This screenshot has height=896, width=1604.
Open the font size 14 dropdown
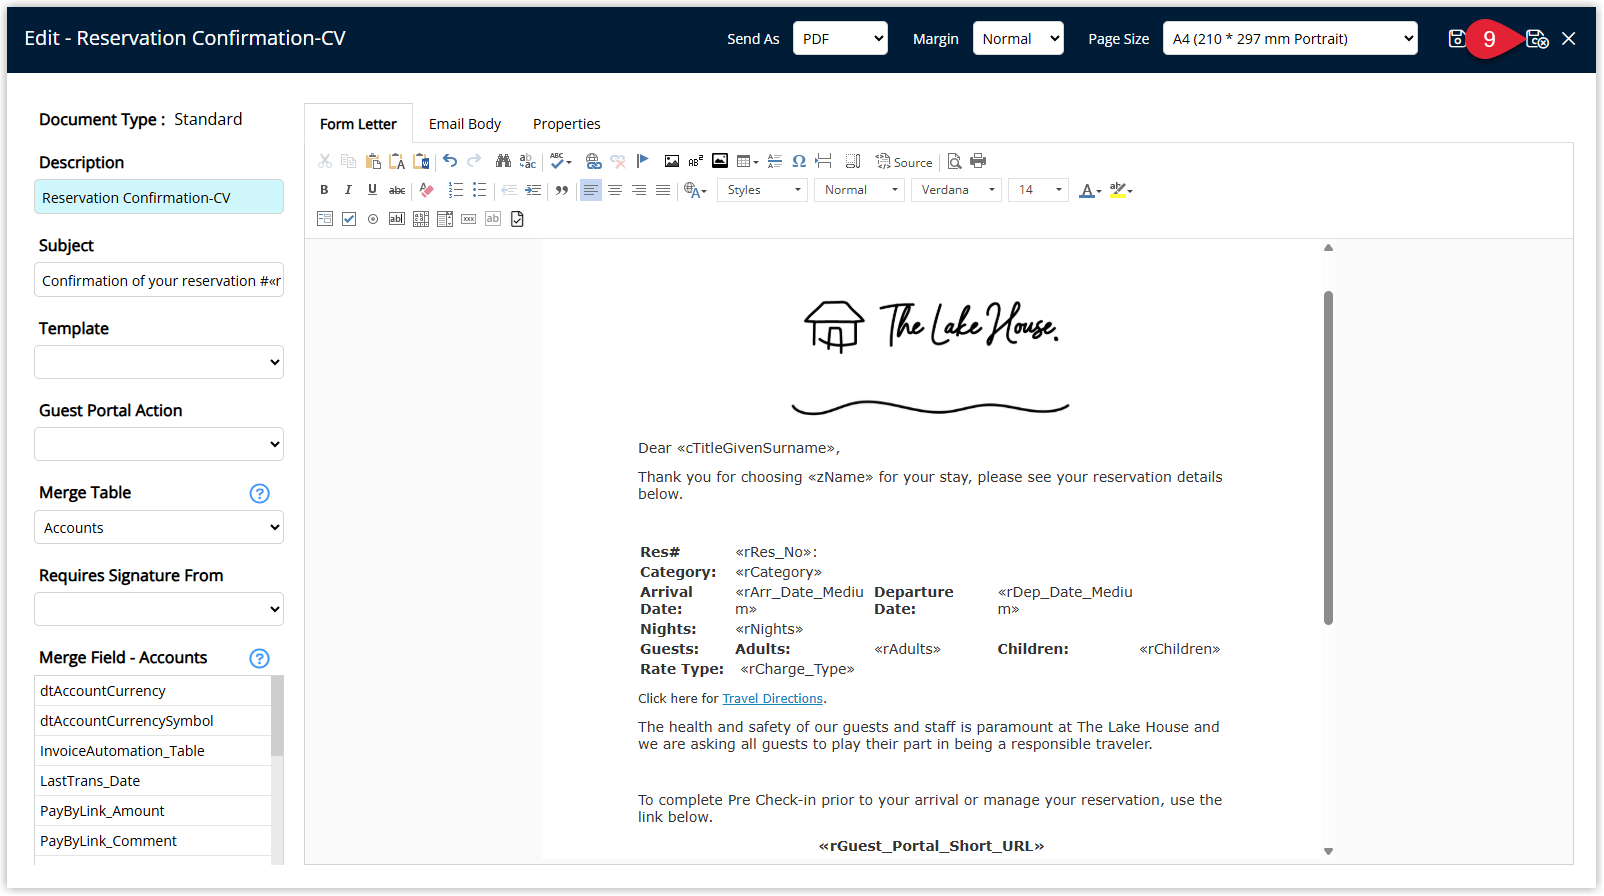click(x=1038, y=190)
